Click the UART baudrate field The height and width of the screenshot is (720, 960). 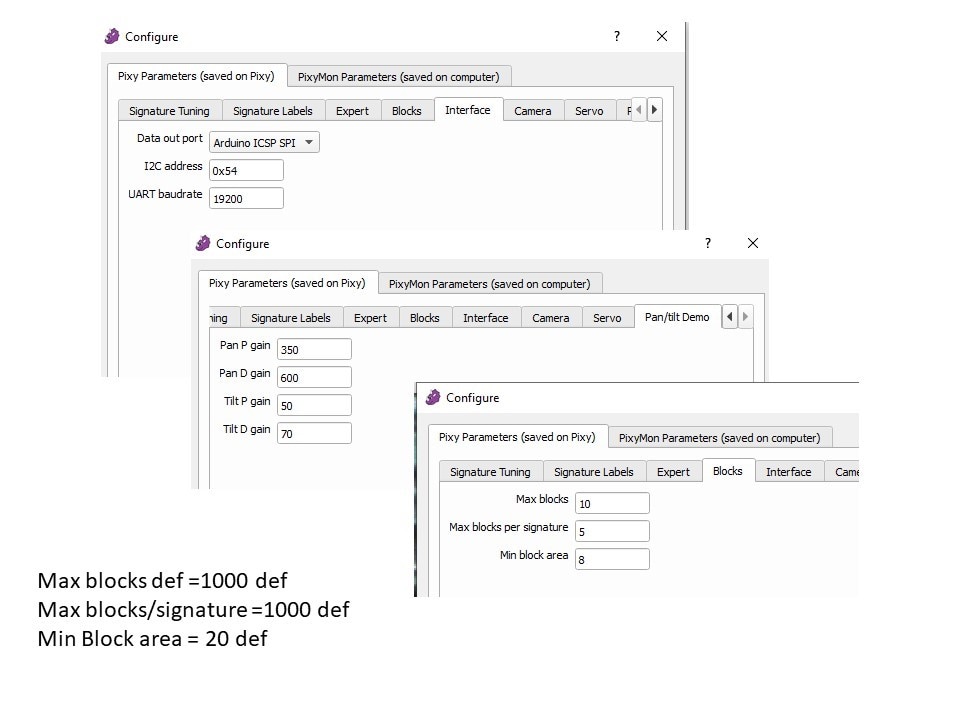[246, 198]
